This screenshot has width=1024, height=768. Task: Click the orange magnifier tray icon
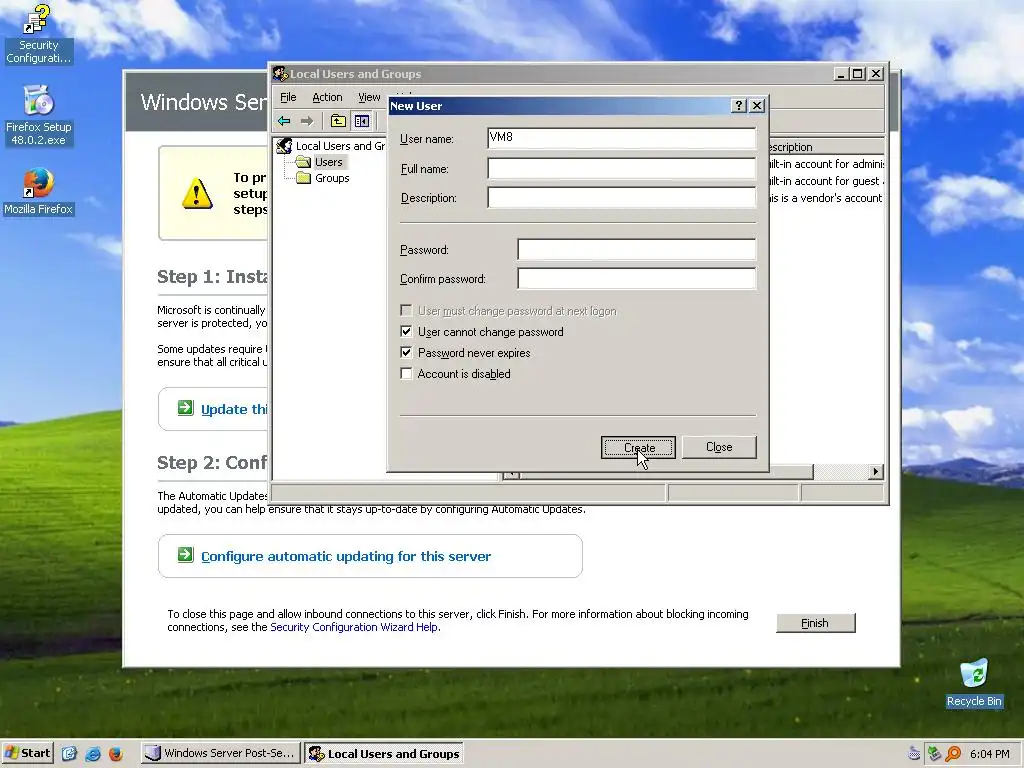(x=953, y=754)
